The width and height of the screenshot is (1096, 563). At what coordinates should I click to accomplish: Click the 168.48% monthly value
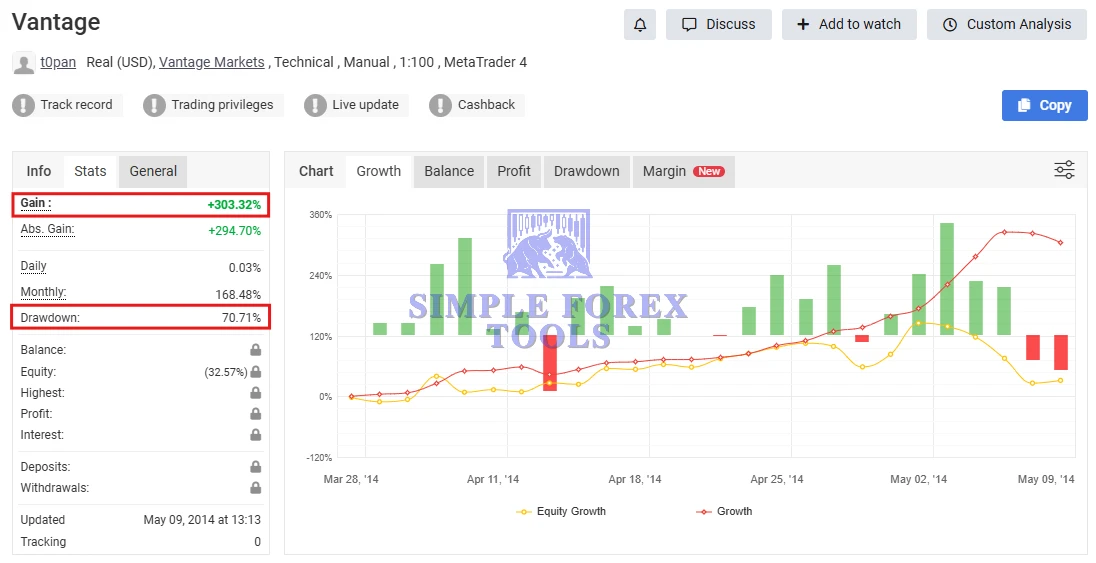click(x=238, y=295)
